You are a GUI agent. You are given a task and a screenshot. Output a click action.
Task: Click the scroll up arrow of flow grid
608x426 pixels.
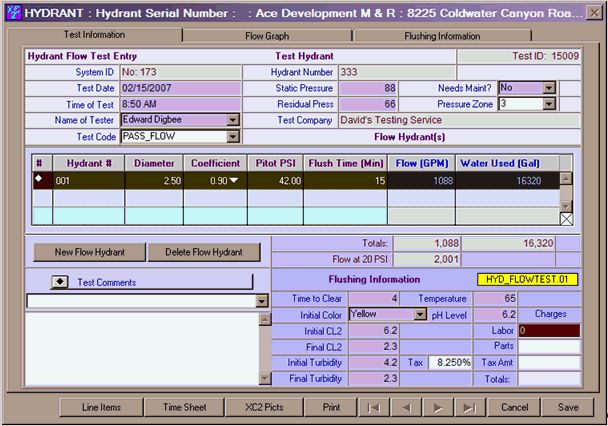pyautogui.click(x=566, y=179)
